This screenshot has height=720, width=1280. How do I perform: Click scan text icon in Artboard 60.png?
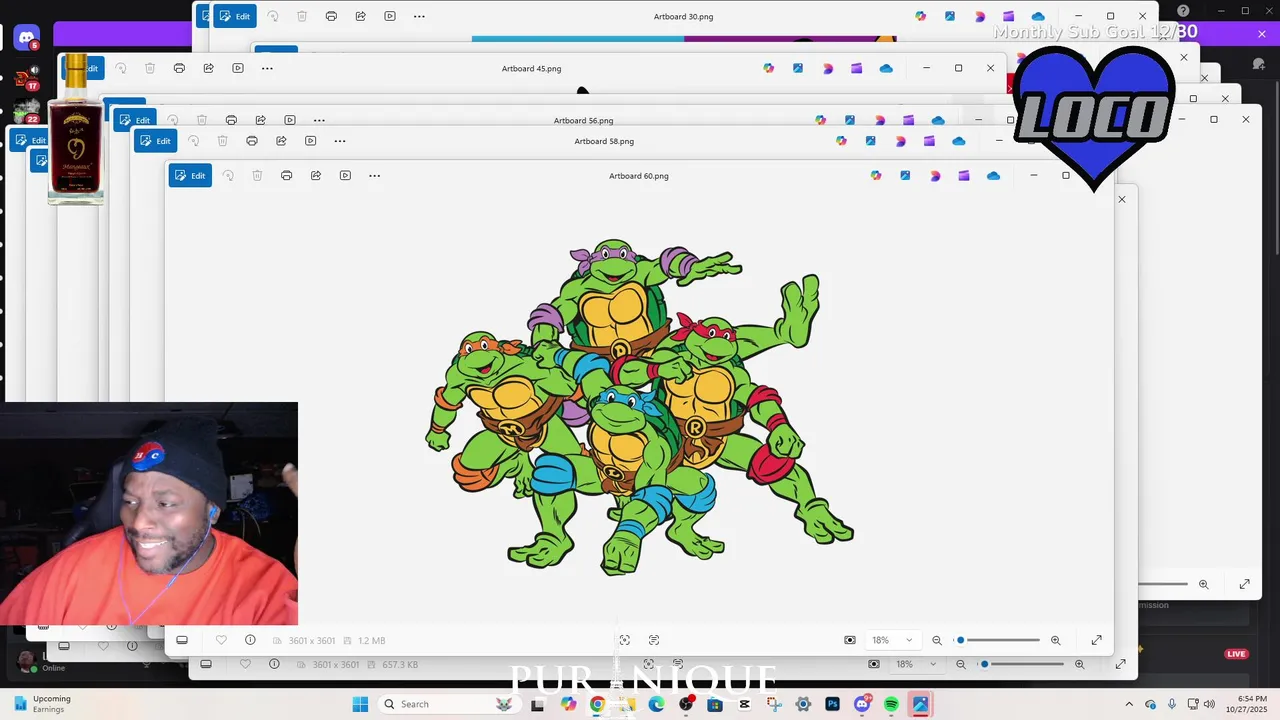click(x=654, y=640)
